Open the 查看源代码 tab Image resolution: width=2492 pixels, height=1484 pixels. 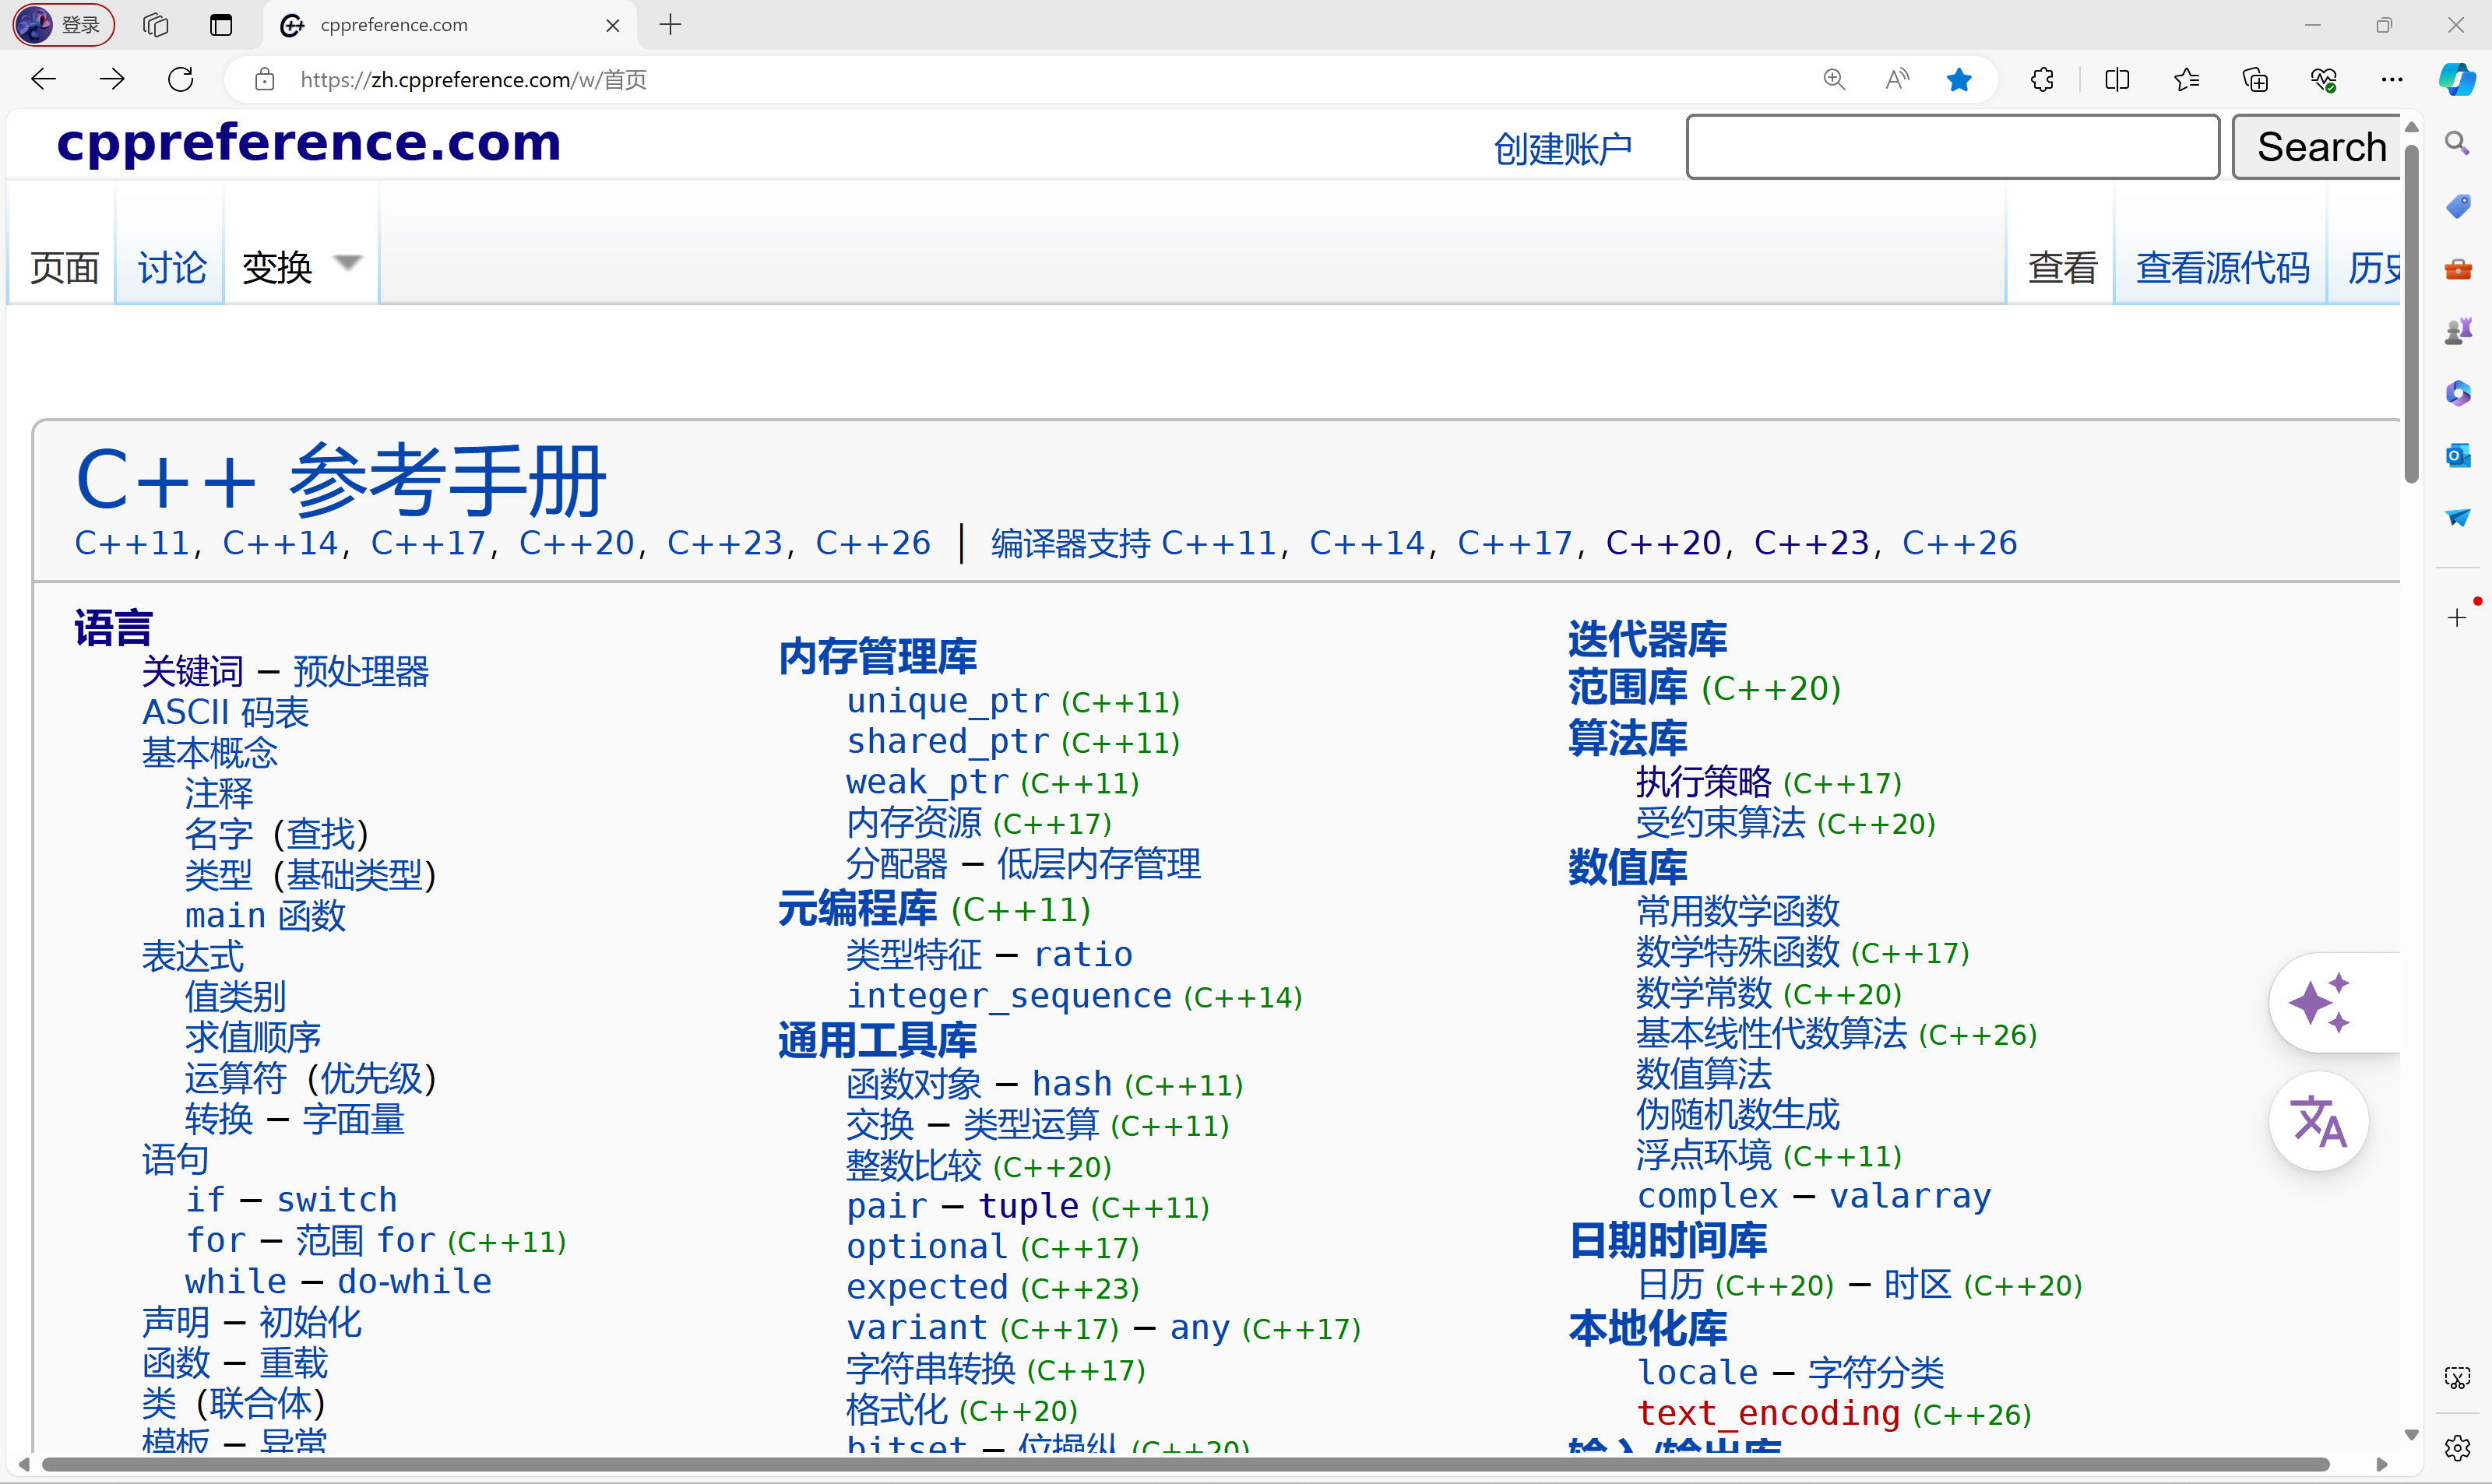(x=2222, y=268)
